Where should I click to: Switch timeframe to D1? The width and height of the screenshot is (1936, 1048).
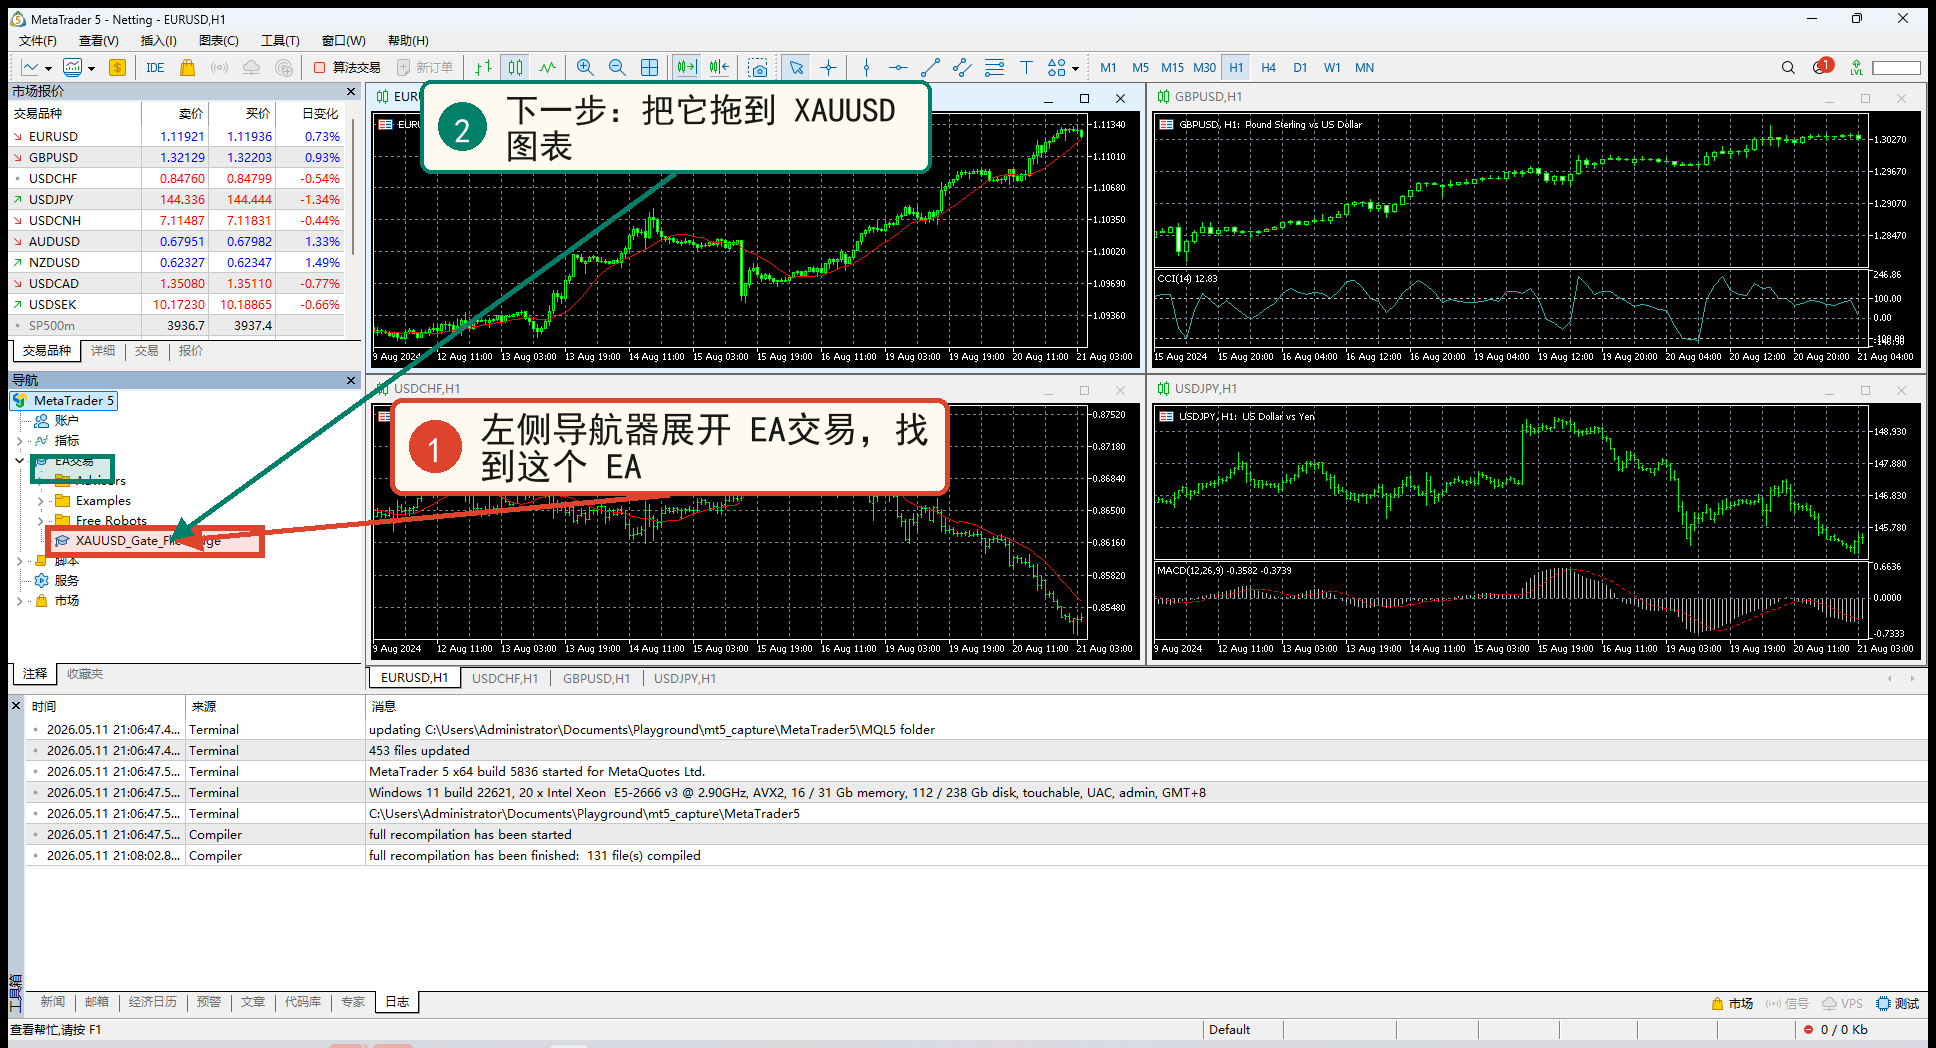pyautogui.click(x=1300, y=67)
